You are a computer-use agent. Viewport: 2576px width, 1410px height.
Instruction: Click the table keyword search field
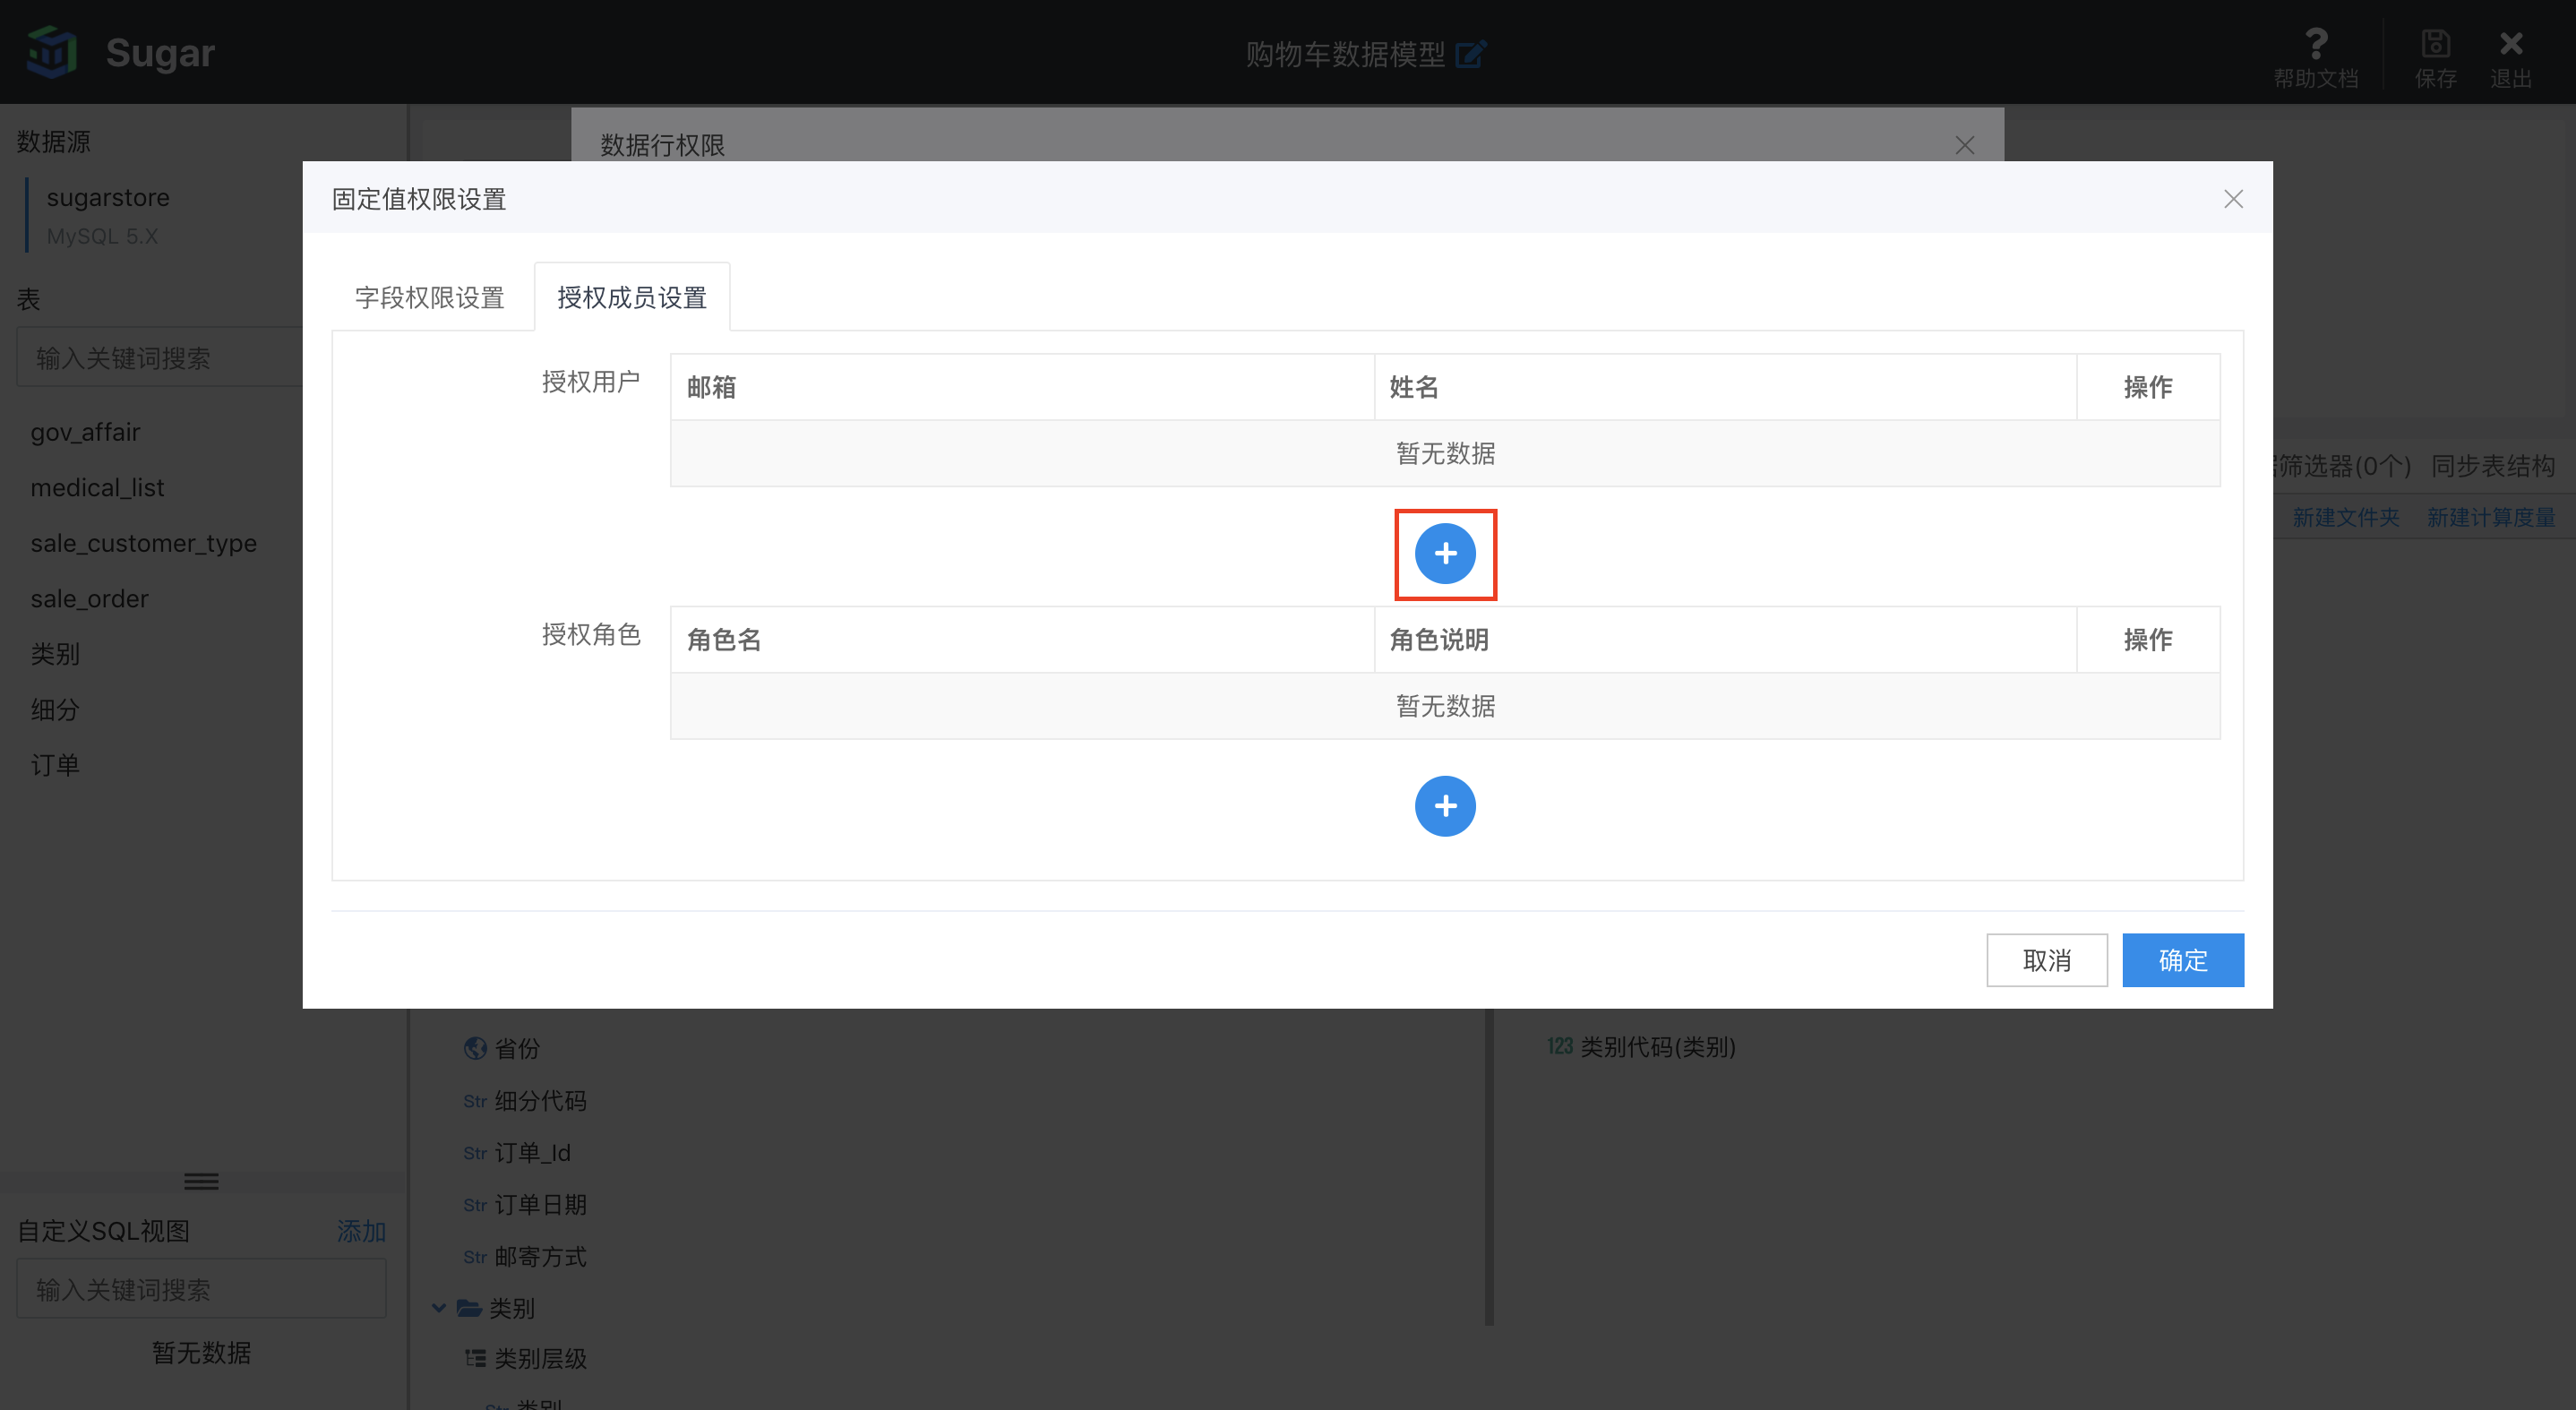coord(160,357)
